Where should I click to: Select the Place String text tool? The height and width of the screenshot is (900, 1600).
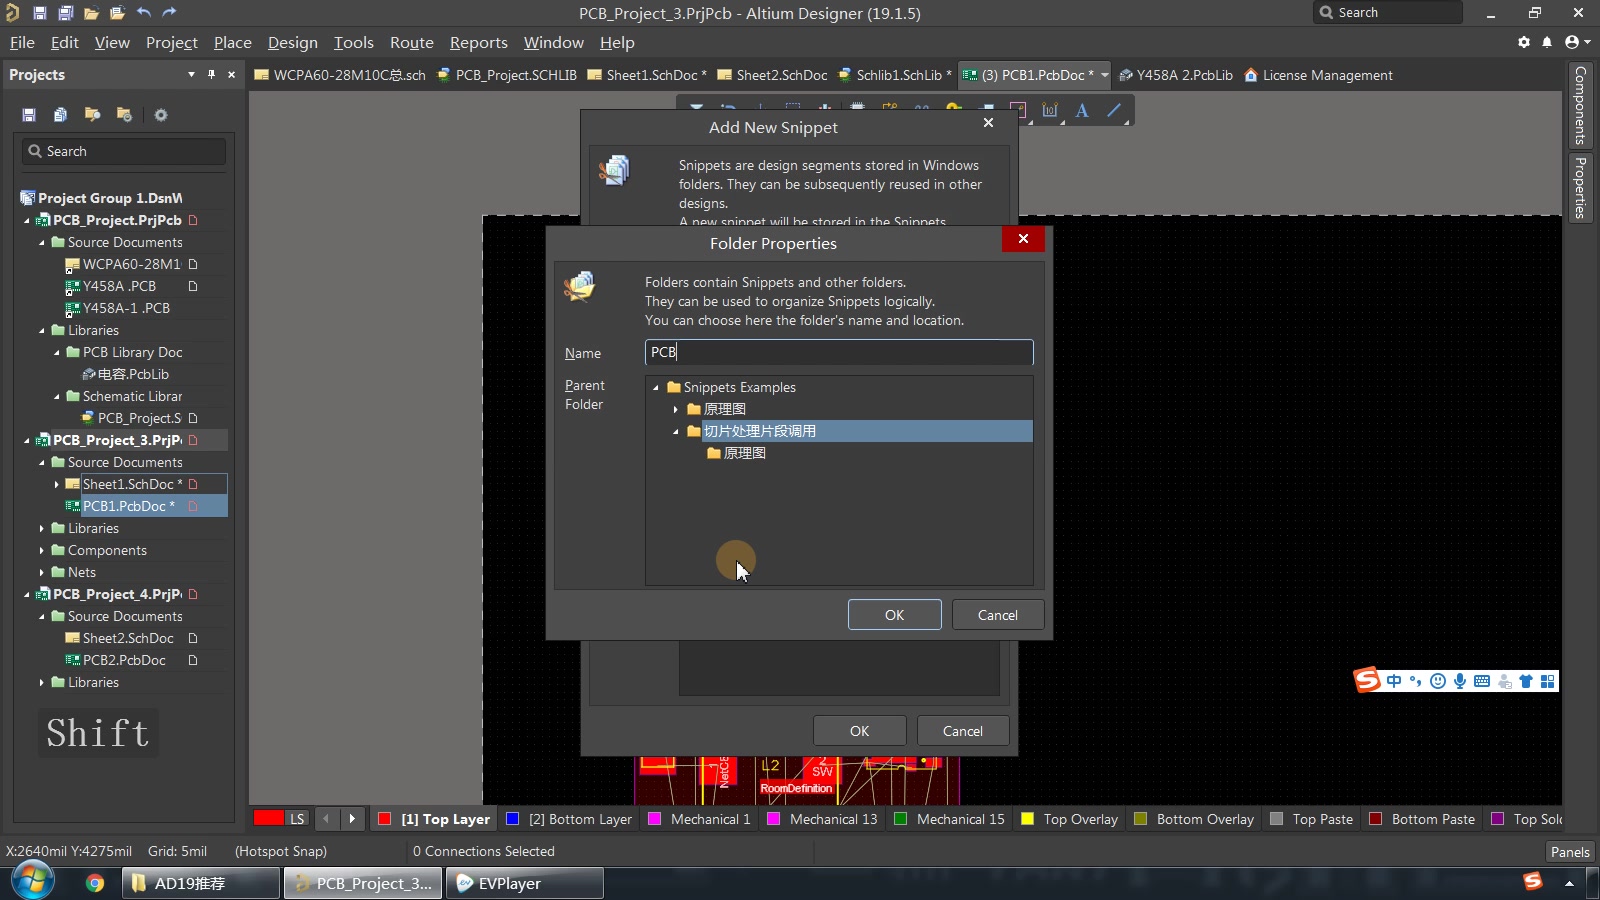tap(1082, 111)
